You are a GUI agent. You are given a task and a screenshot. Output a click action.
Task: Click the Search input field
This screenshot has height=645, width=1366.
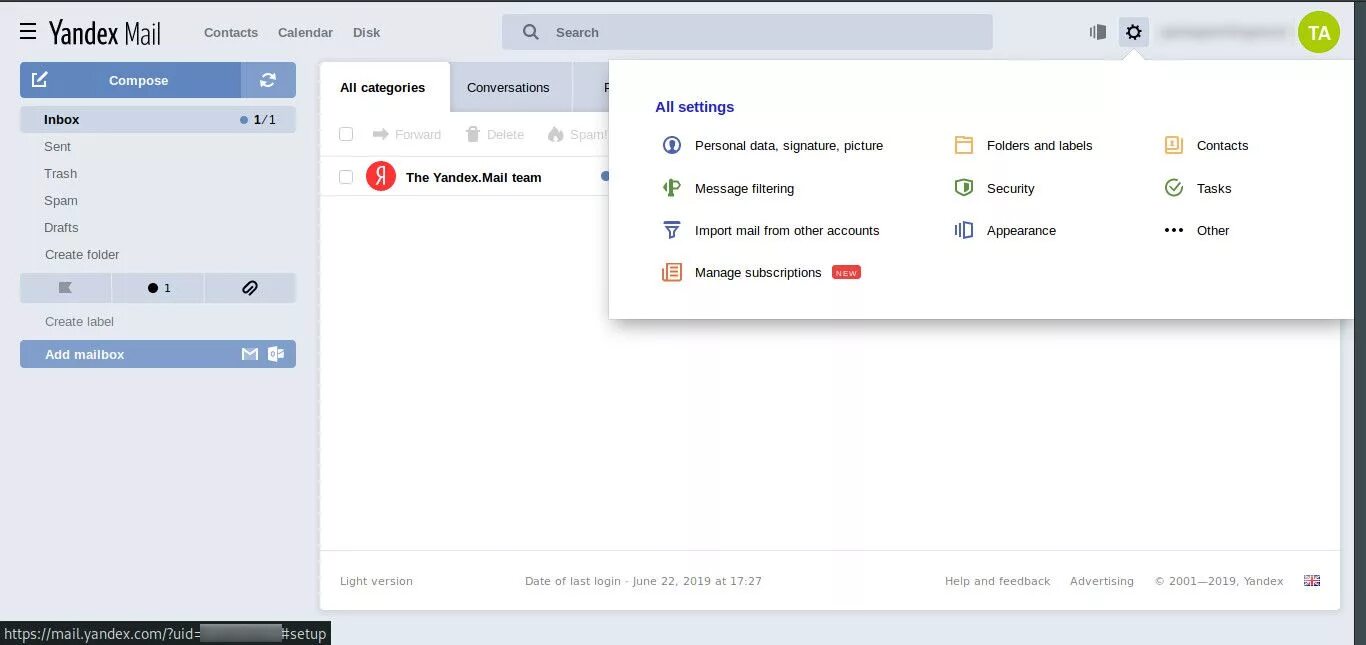(x=747, y=32)
